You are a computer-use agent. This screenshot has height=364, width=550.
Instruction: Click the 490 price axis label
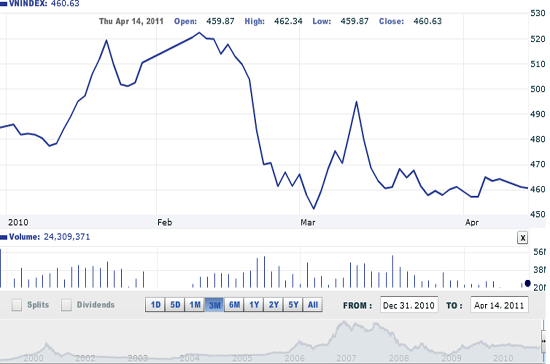coord(538,114)
